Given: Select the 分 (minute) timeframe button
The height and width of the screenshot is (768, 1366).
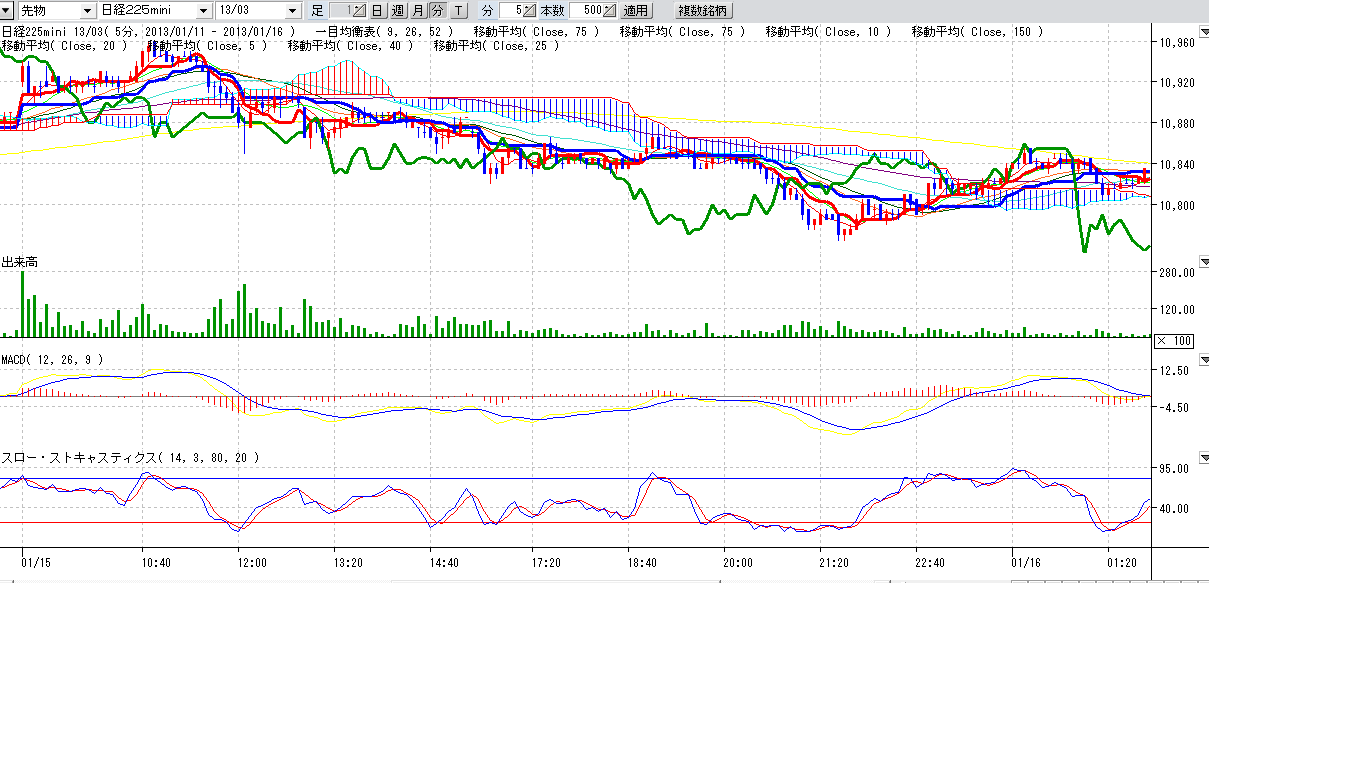Looking at the screenshot, I should 438,11.
